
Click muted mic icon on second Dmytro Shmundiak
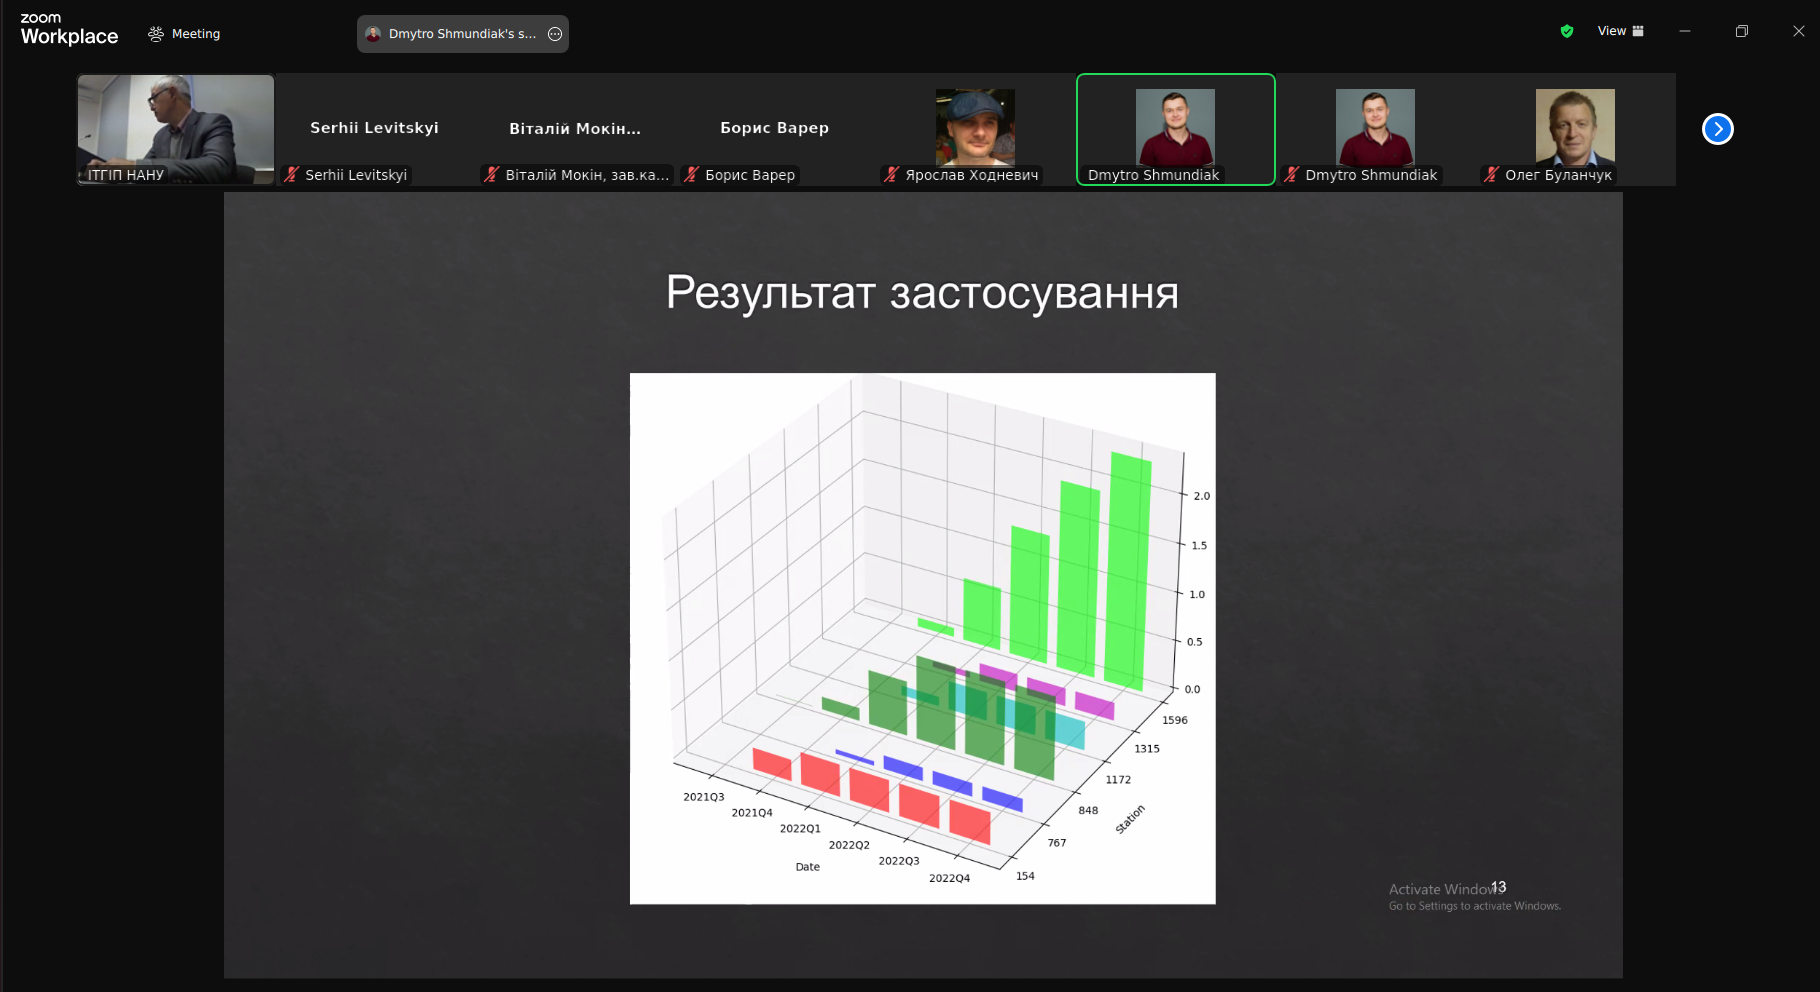[x=1291, y=175]
